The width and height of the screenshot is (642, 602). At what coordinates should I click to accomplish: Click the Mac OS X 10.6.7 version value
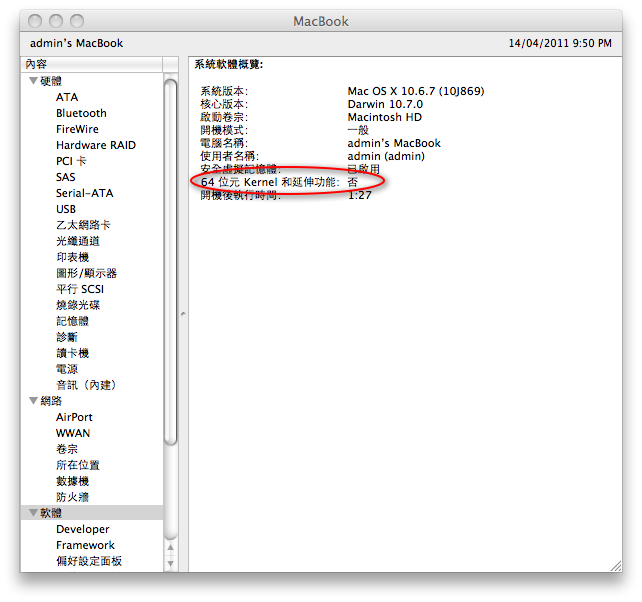coord(416,91)
